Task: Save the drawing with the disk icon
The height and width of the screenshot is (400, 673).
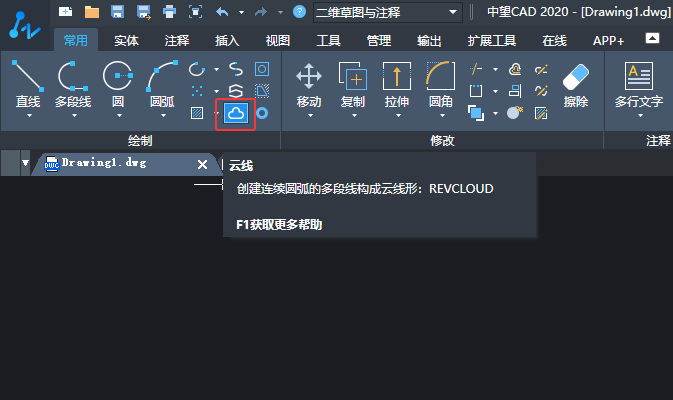Action: point(117,12)
